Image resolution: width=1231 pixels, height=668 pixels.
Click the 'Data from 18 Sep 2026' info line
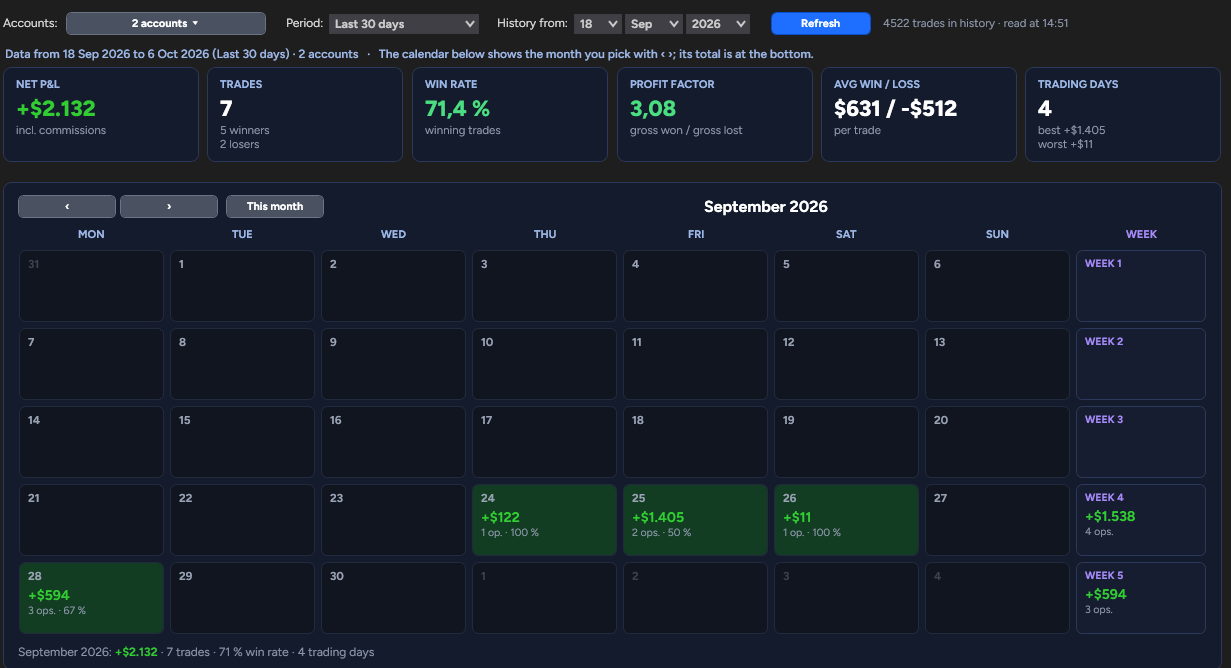tap(409, 54)
